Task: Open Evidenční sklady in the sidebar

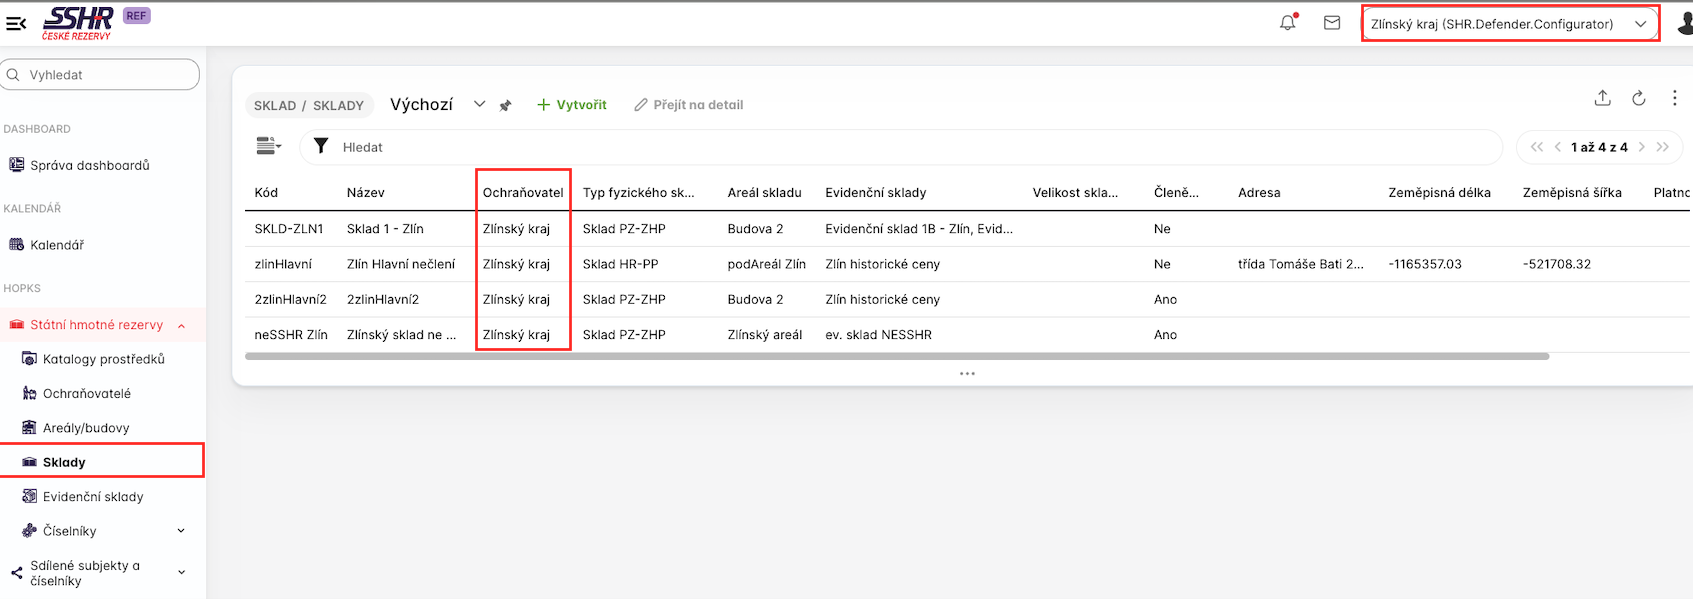Action: [93, 497]
